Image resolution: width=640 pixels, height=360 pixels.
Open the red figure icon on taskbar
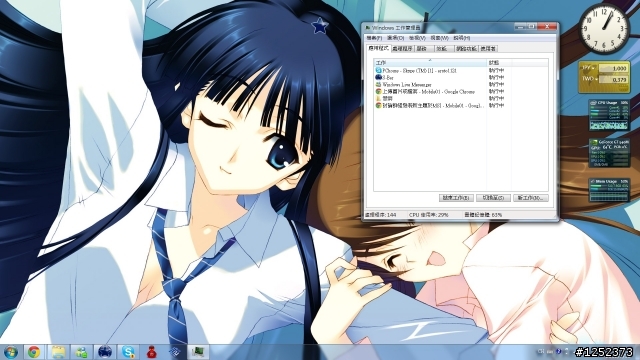[x=151, y=352]
